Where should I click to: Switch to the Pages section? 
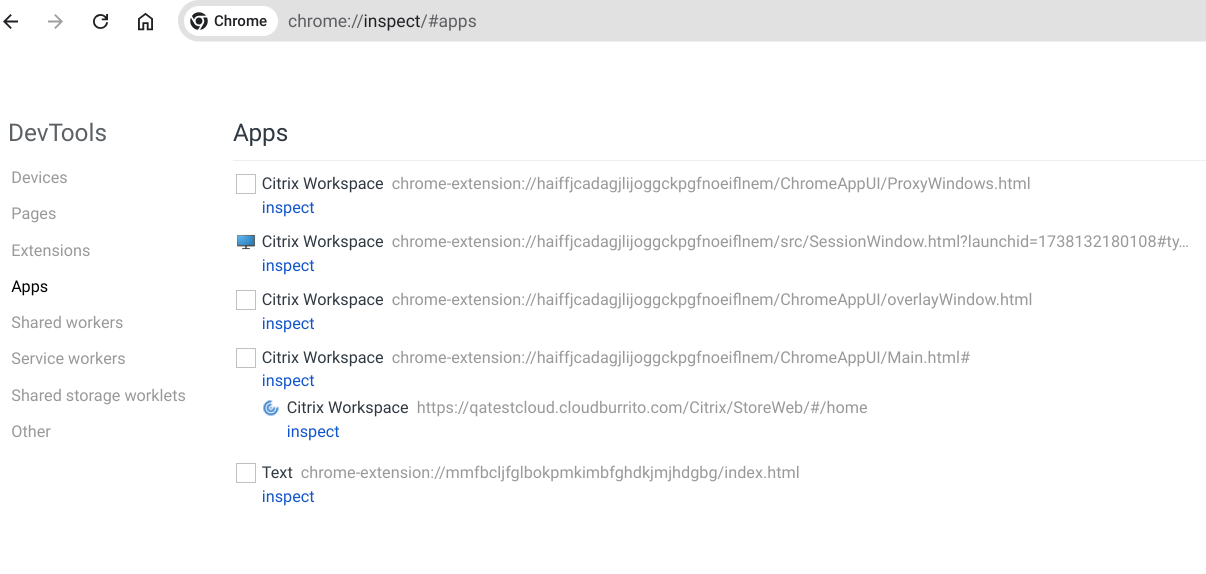click(x=34, y=214)
